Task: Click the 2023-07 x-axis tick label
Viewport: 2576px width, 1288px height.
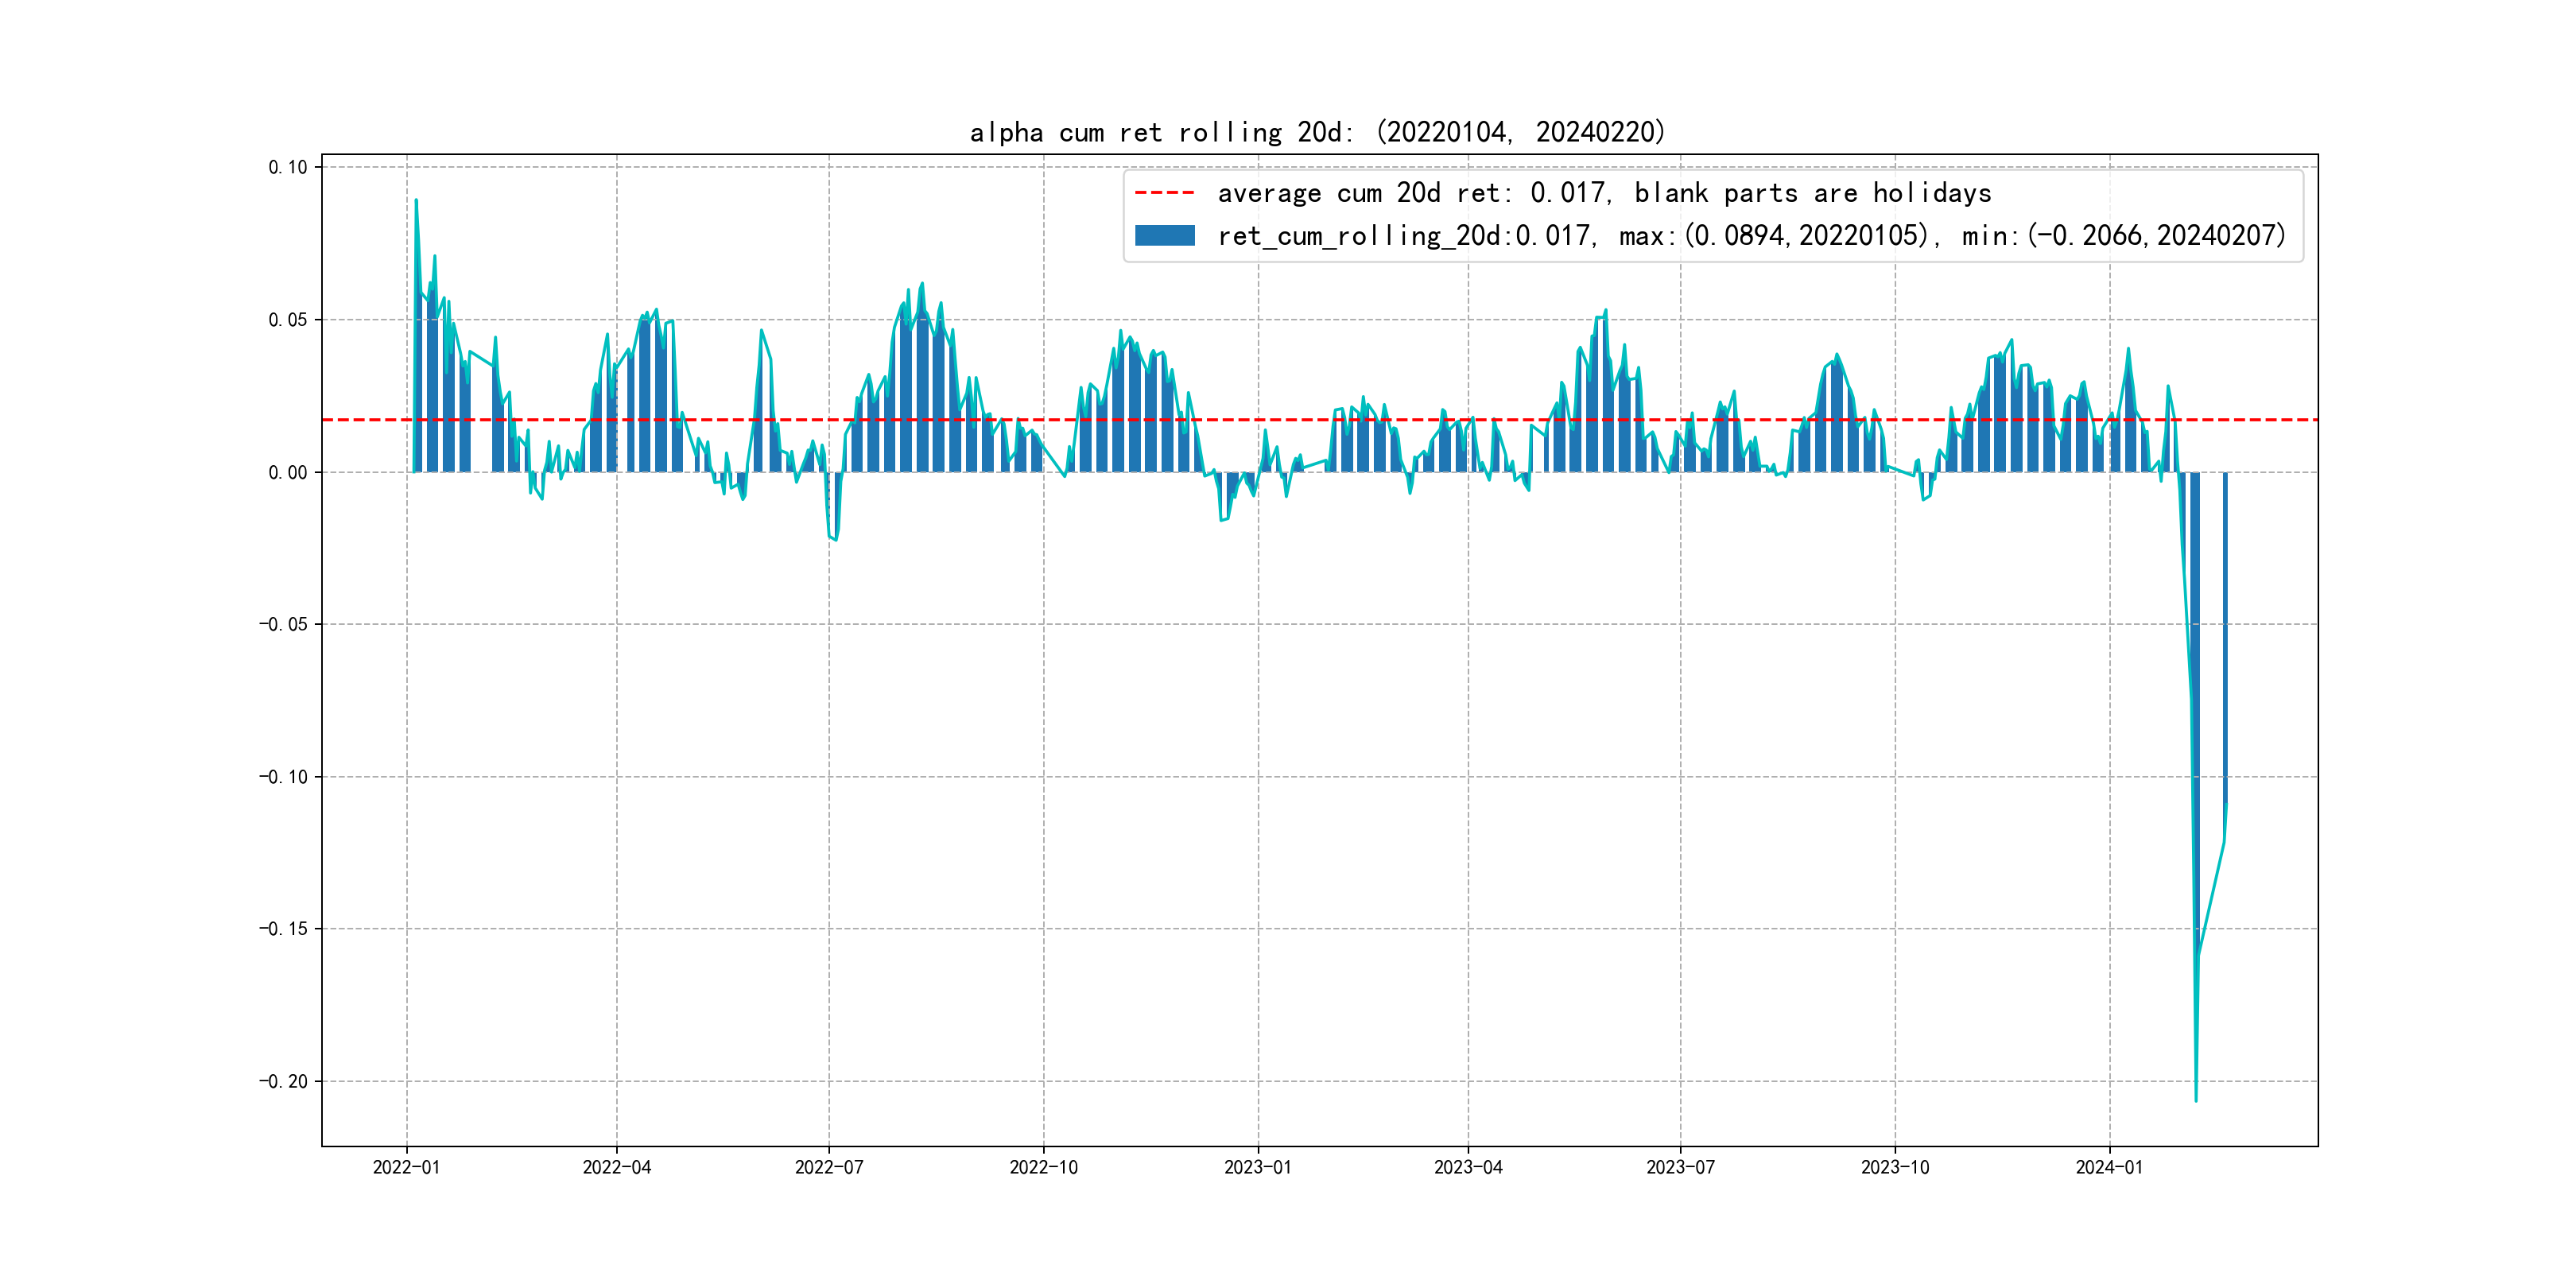Action: pos(1680,1167)
